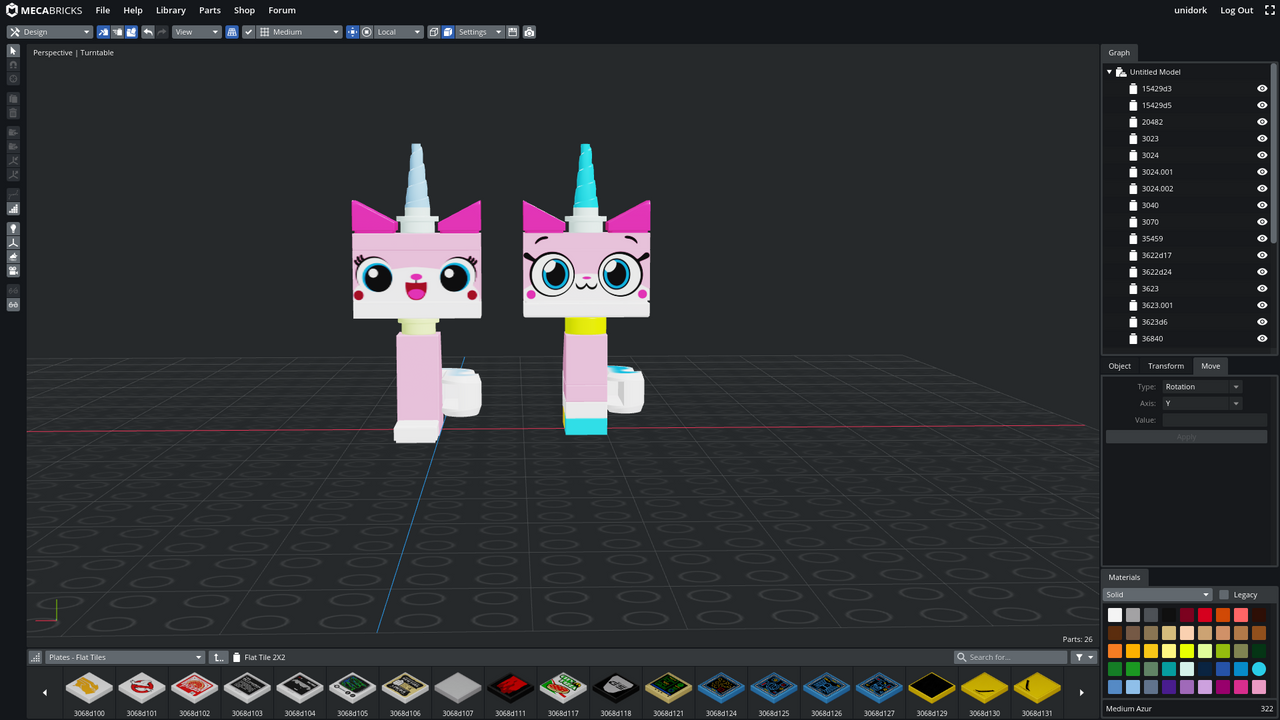Toggle the perspective grid icon next to View
This screenshot has width=1280, height=720.
coord(232,32)
